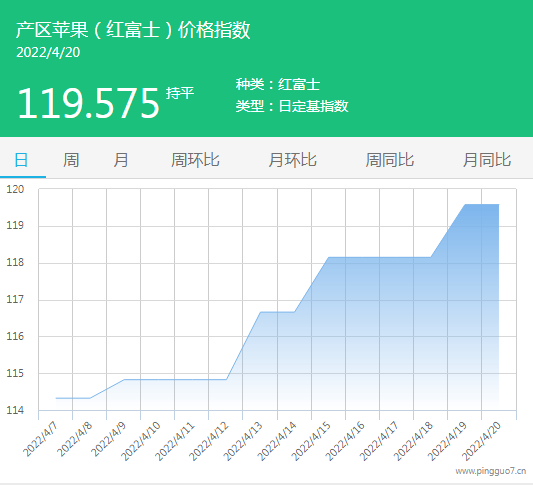Click the 产区苹果（红富士）价格指数 title
The height and width of the screenshot is (485, 533).
[x=133, y=30]
